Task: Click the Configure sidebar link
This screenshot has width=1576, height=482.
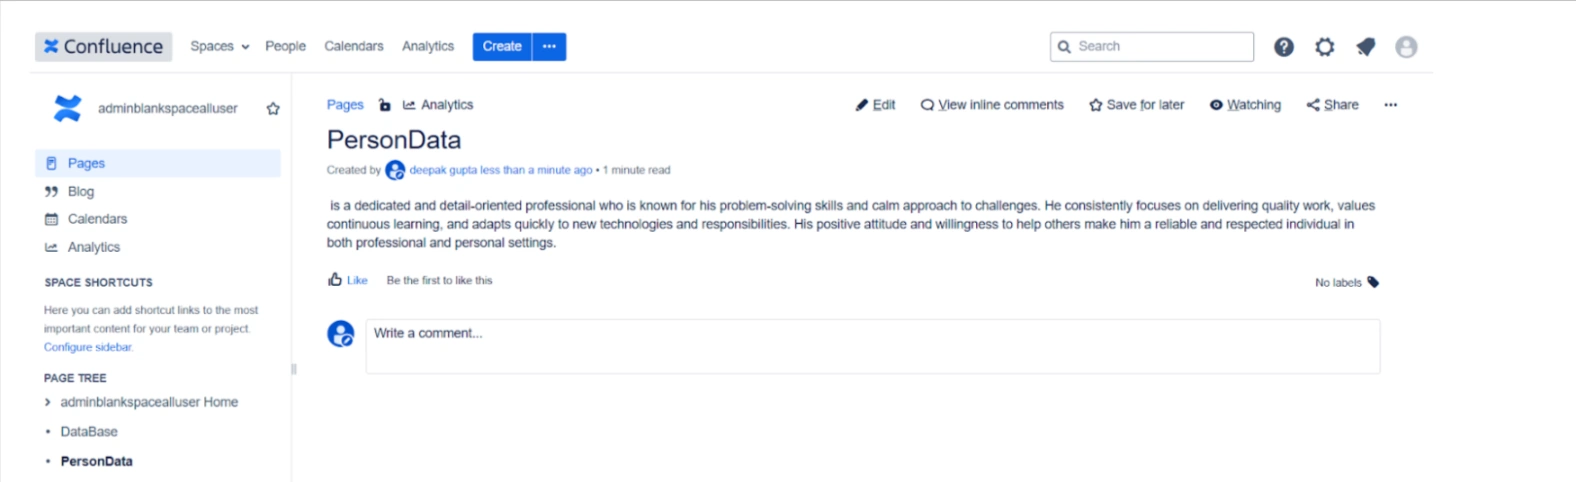Action: (88, 347)
